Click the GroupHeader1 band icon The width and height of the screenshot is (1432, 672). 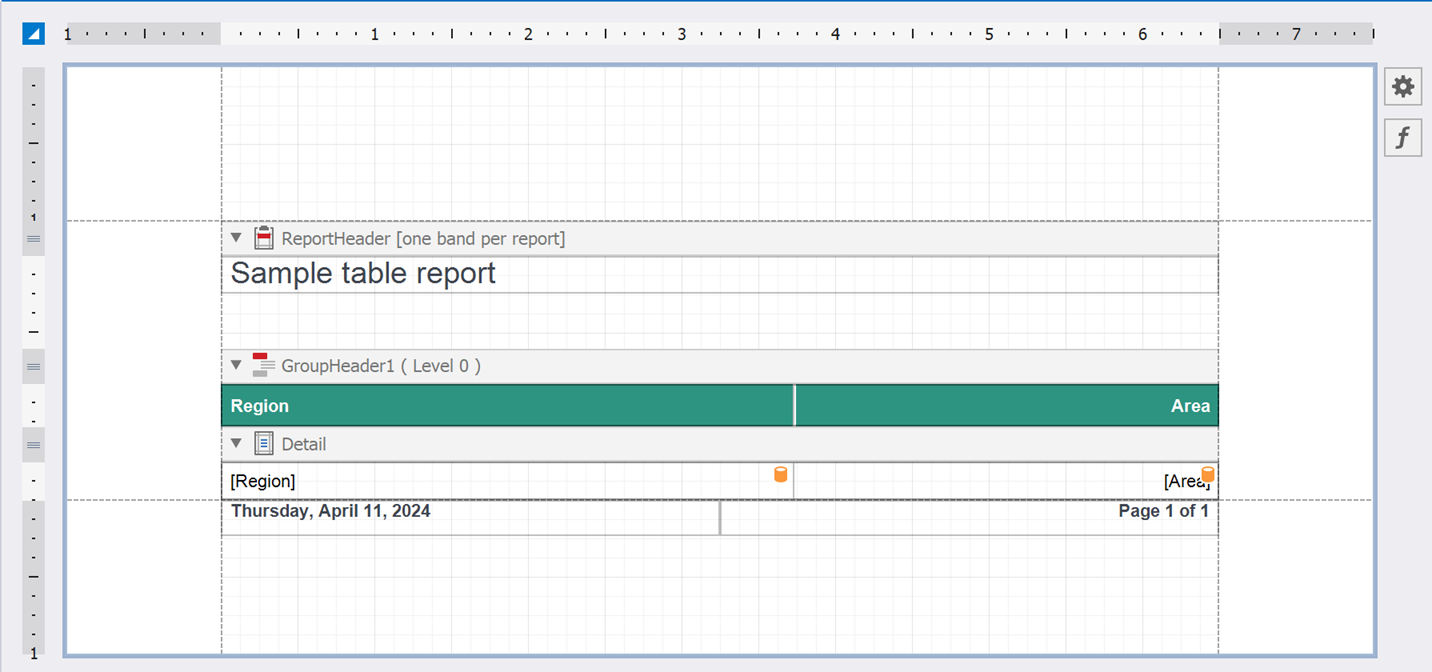pos(263,365)
